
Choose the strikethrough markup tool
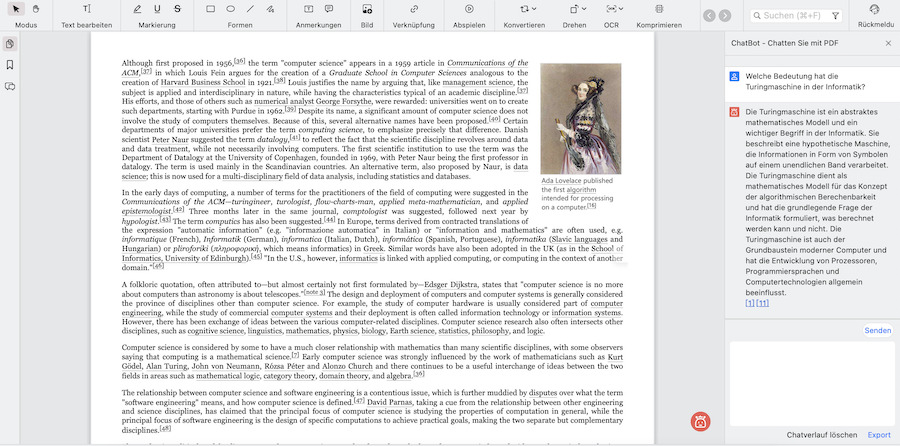pyautogui.click(x=177, y=8)
